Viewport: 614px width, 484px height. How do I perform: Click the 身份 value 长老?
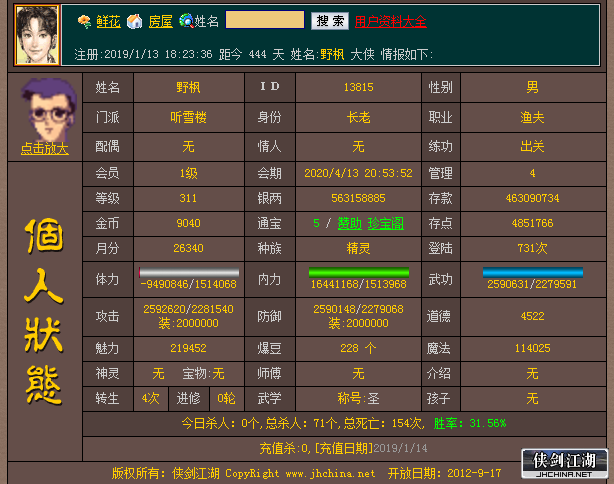click(358, 117)
